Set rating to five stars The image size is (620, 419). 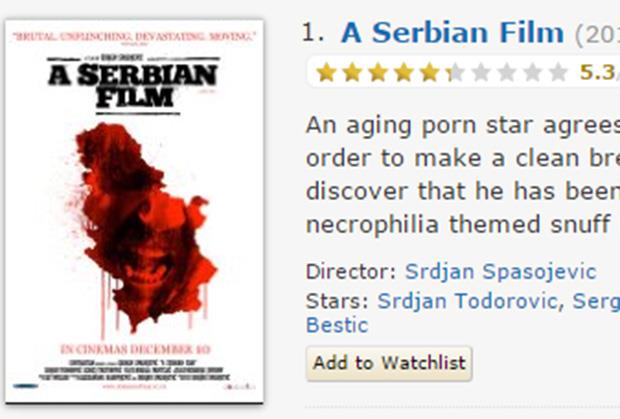(x=429, y=72)
